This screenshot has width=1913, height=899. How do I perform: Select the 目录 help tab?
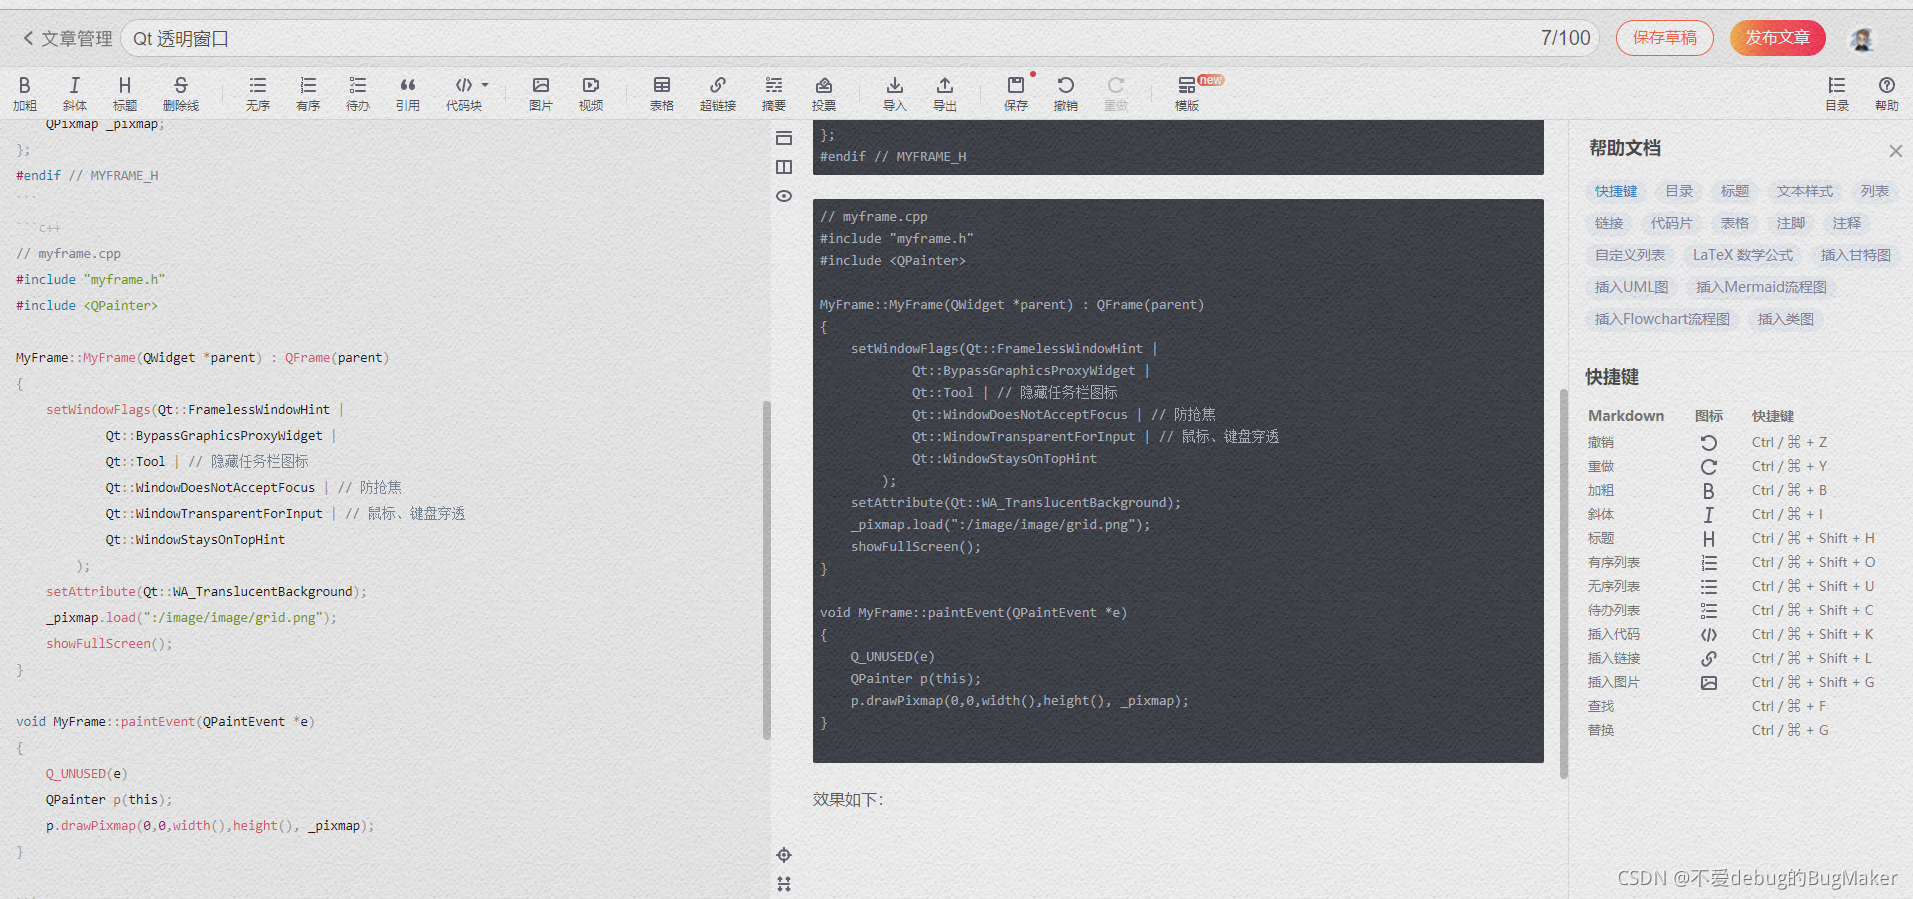click(1679, 191)
